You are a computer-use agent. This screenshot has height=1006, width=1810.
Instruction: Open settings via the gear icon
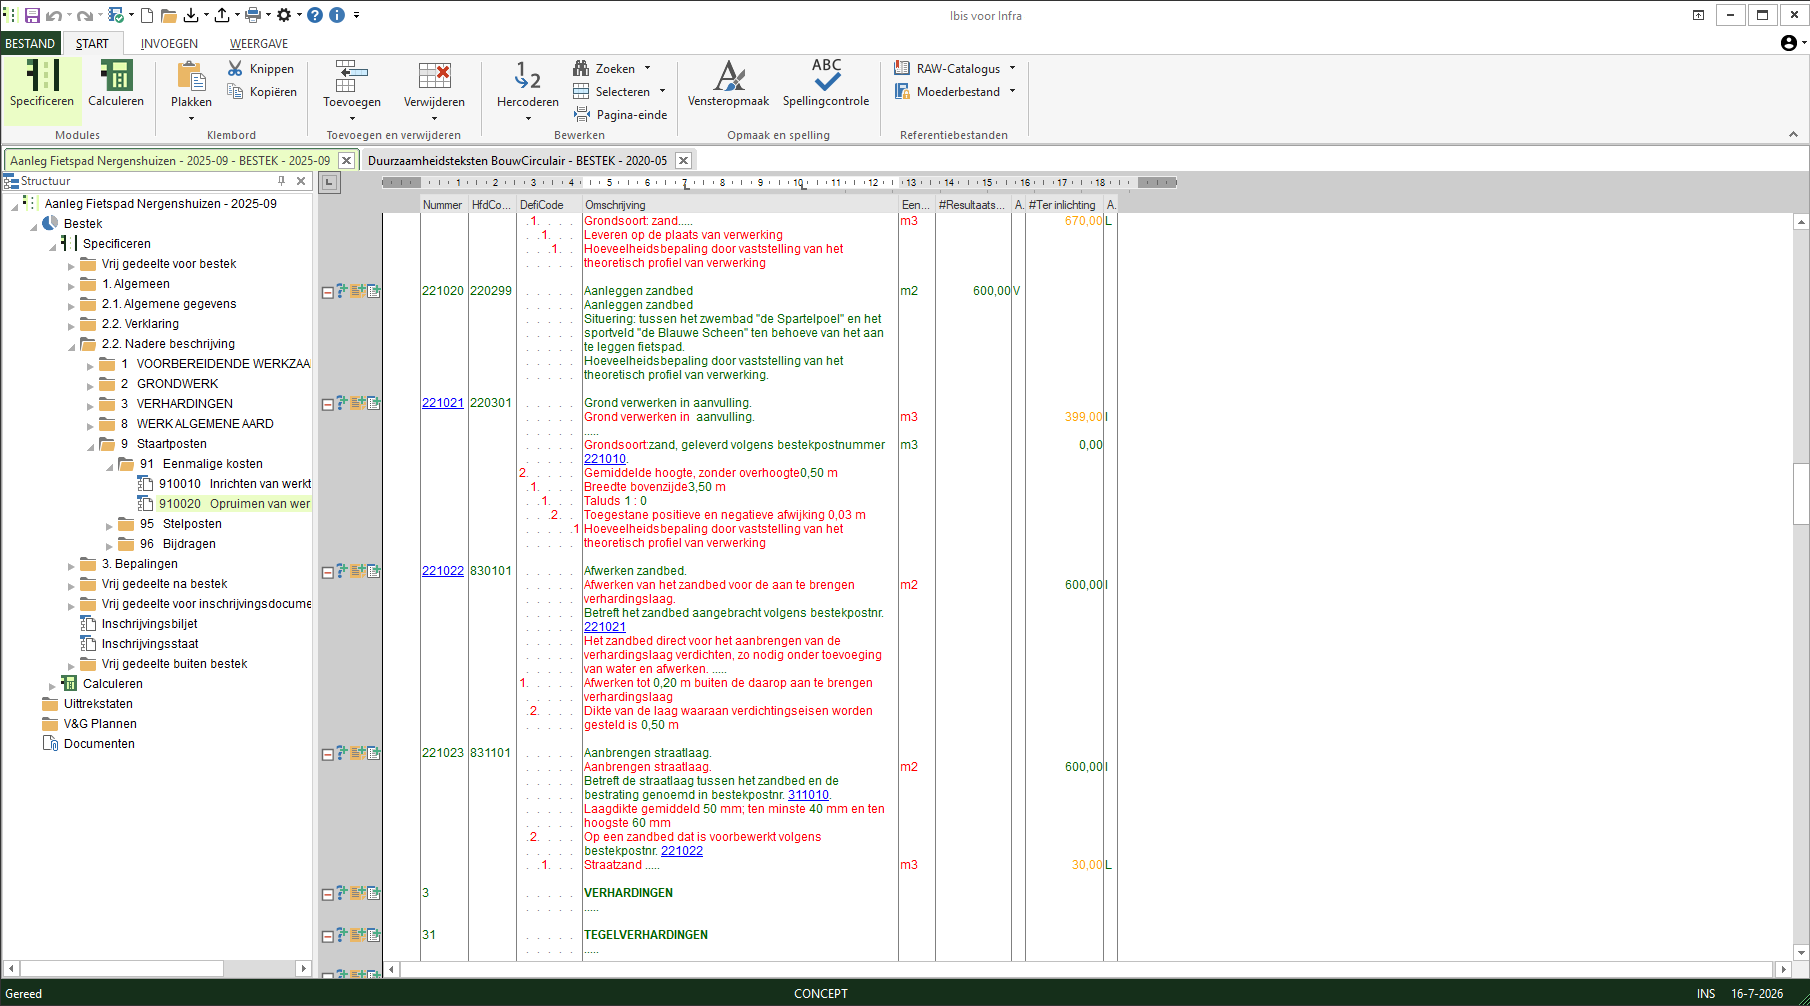click(284, 15)
